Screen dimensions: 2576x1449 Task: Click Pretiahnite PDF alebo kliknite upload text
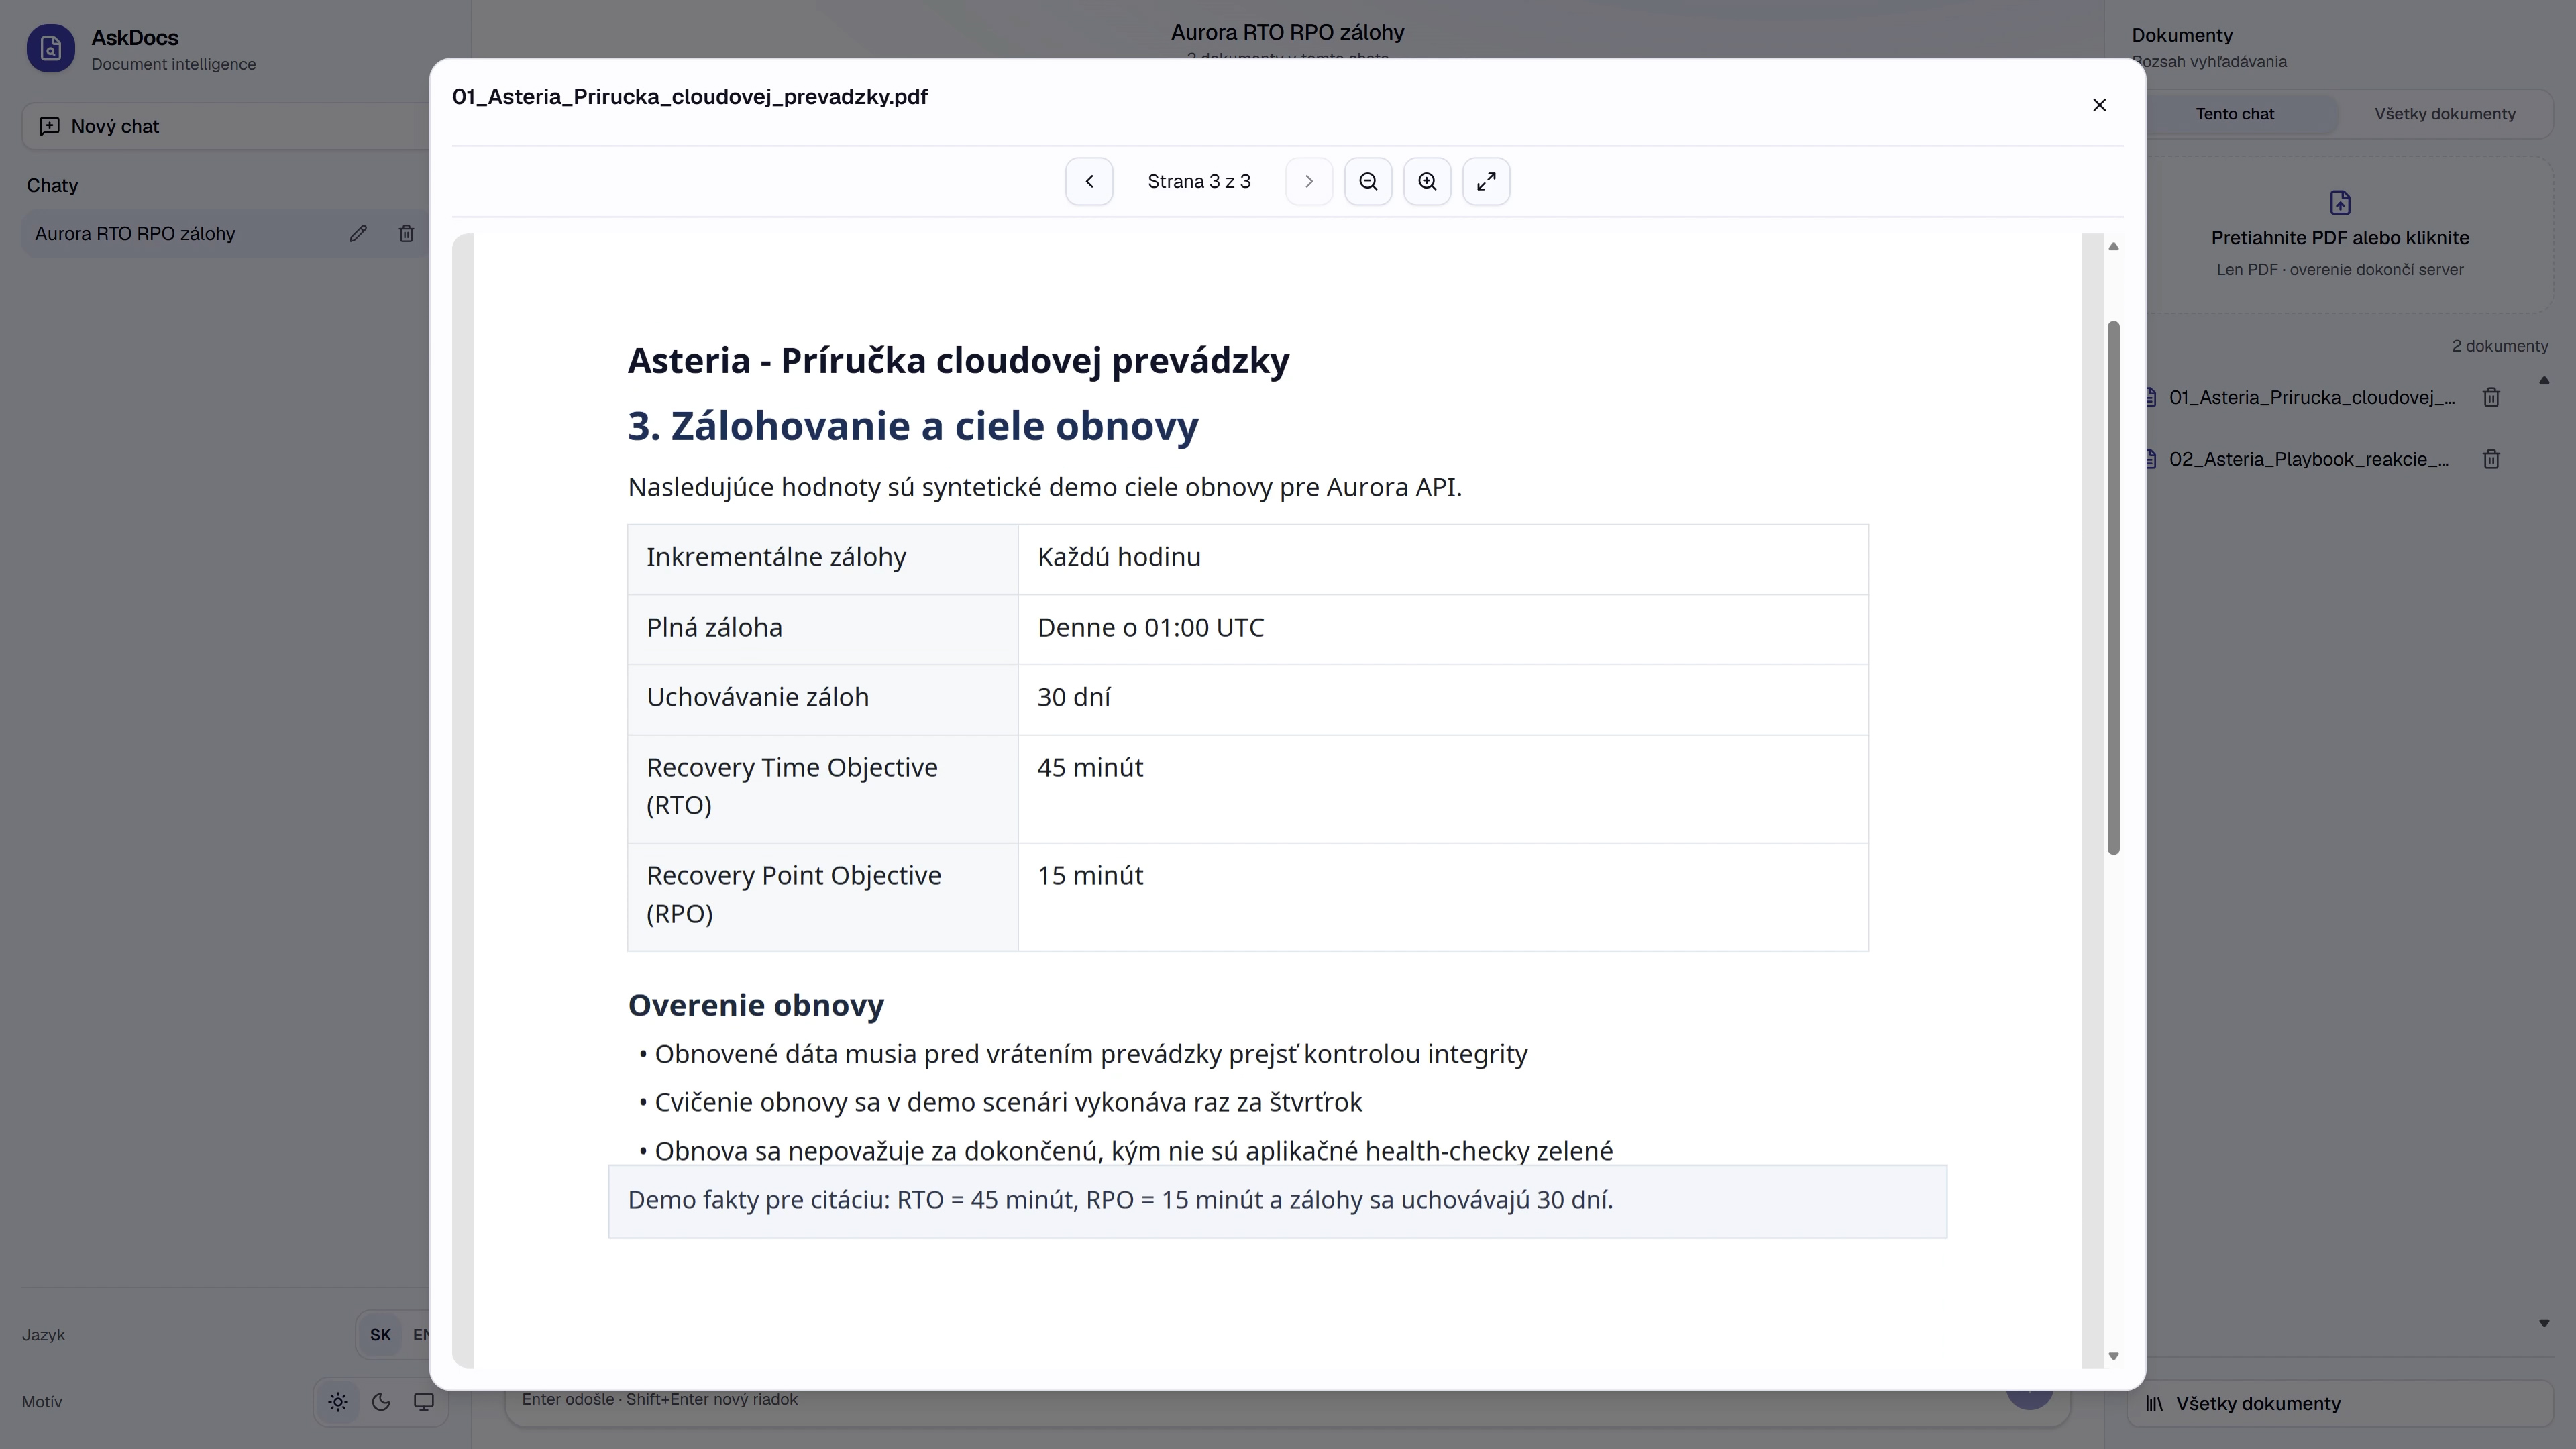pyautogui.click(x=2340, y=238)
